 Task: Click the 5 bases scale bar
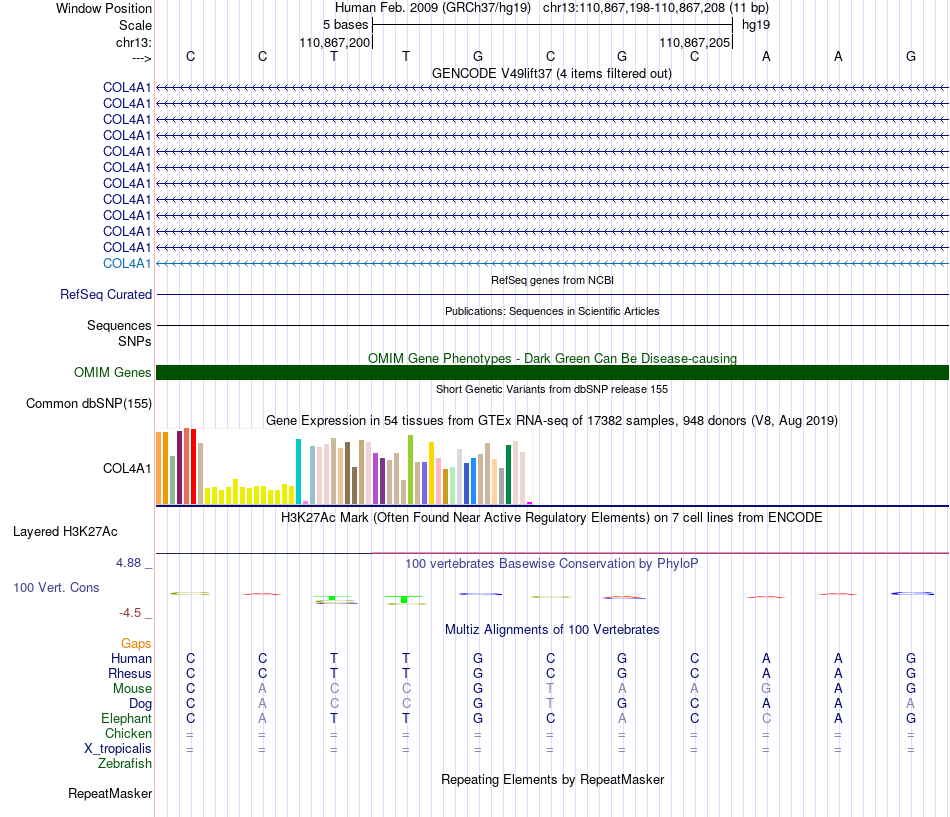coord(553,25)
